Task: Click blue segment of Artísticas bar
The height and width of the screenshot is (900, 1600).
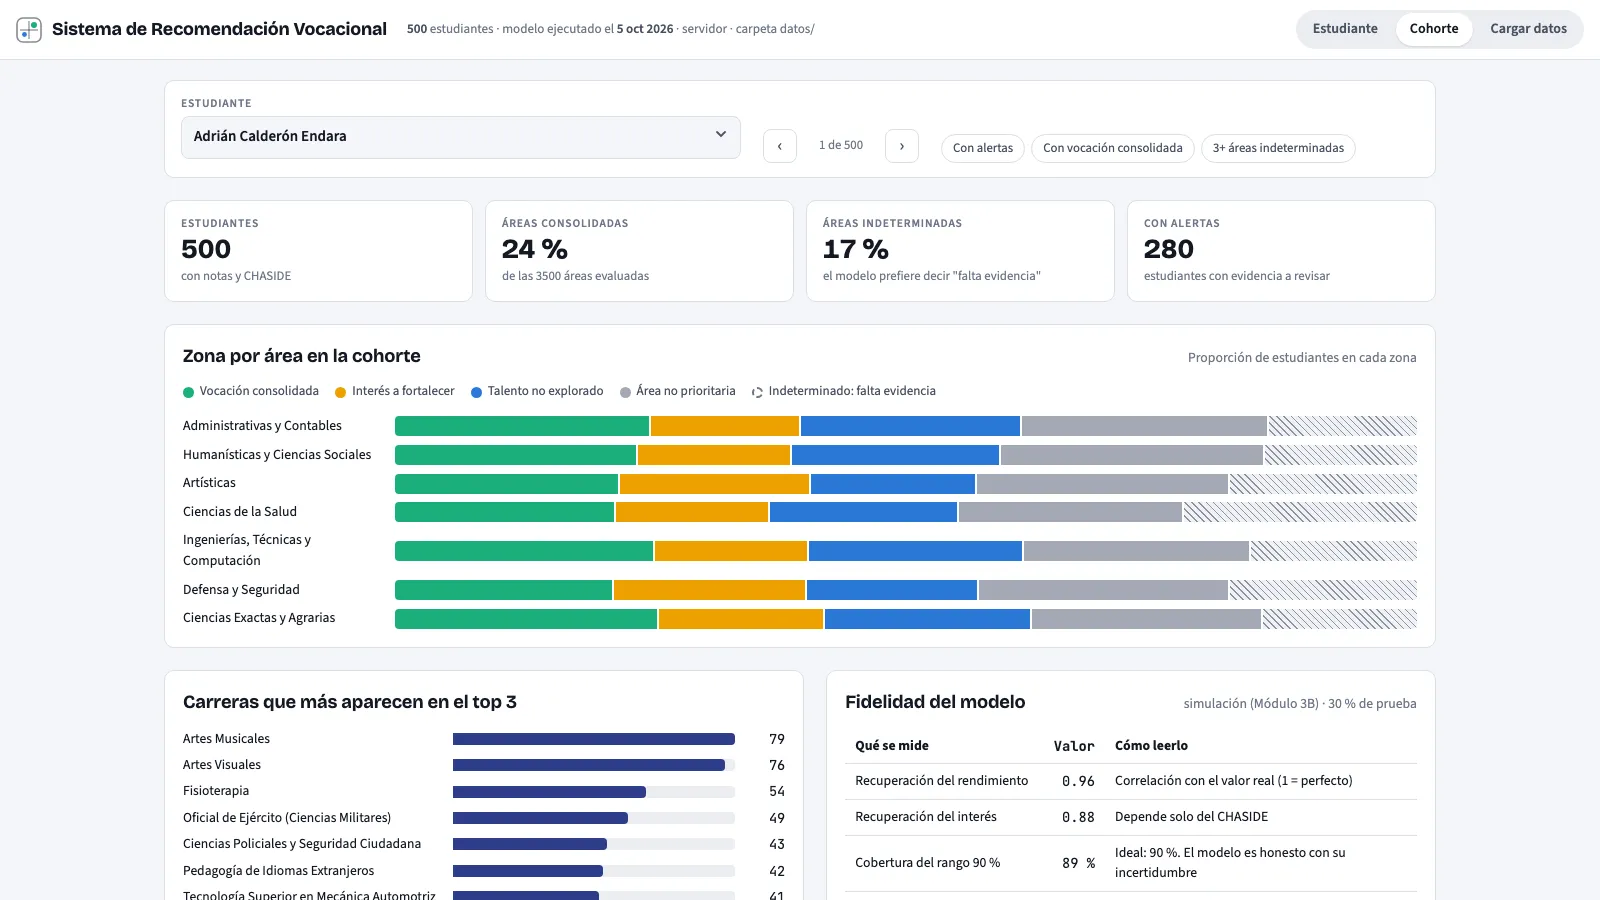Action: (x=893, y=484)
